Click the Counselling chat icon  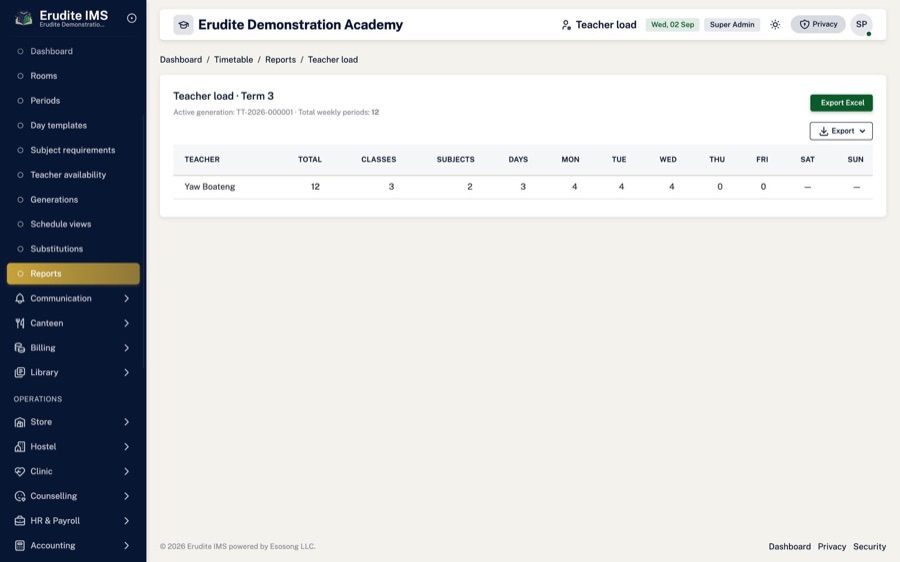[20, 496]
